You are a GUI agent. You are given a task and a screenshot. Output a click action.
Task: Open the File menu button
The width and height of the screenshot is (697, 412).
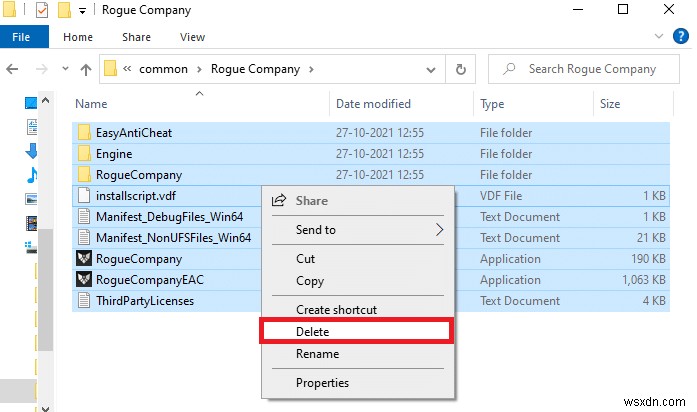click(22, 37)
